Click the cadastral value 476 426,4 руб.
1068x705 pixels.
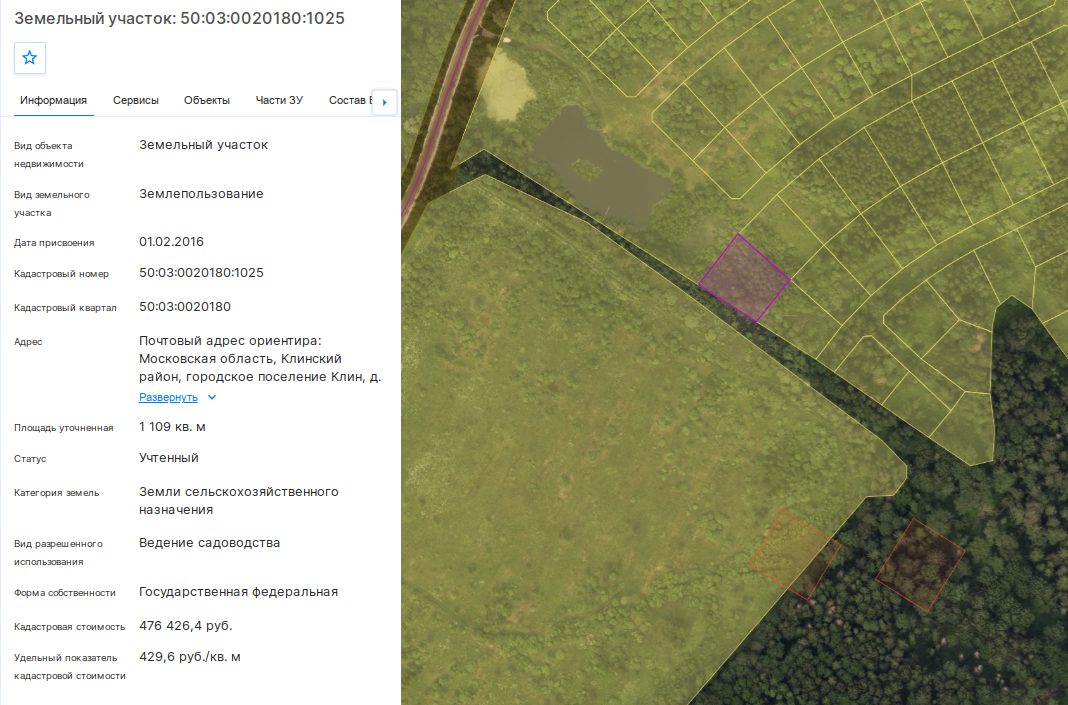point(185,626)
